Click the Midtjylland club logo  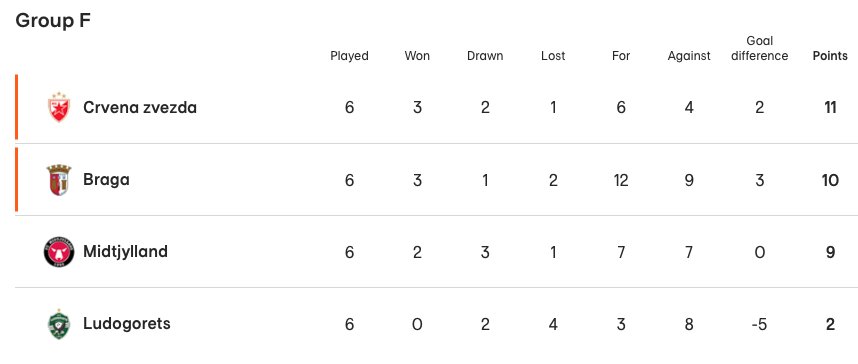tap(59, 252)
